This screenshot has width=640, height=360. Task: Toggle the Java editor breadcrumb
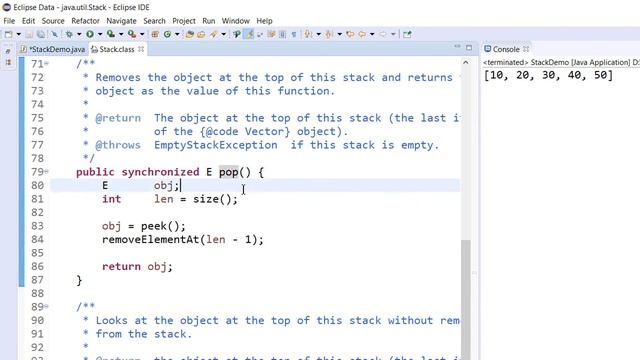click(x=237, y=34)
